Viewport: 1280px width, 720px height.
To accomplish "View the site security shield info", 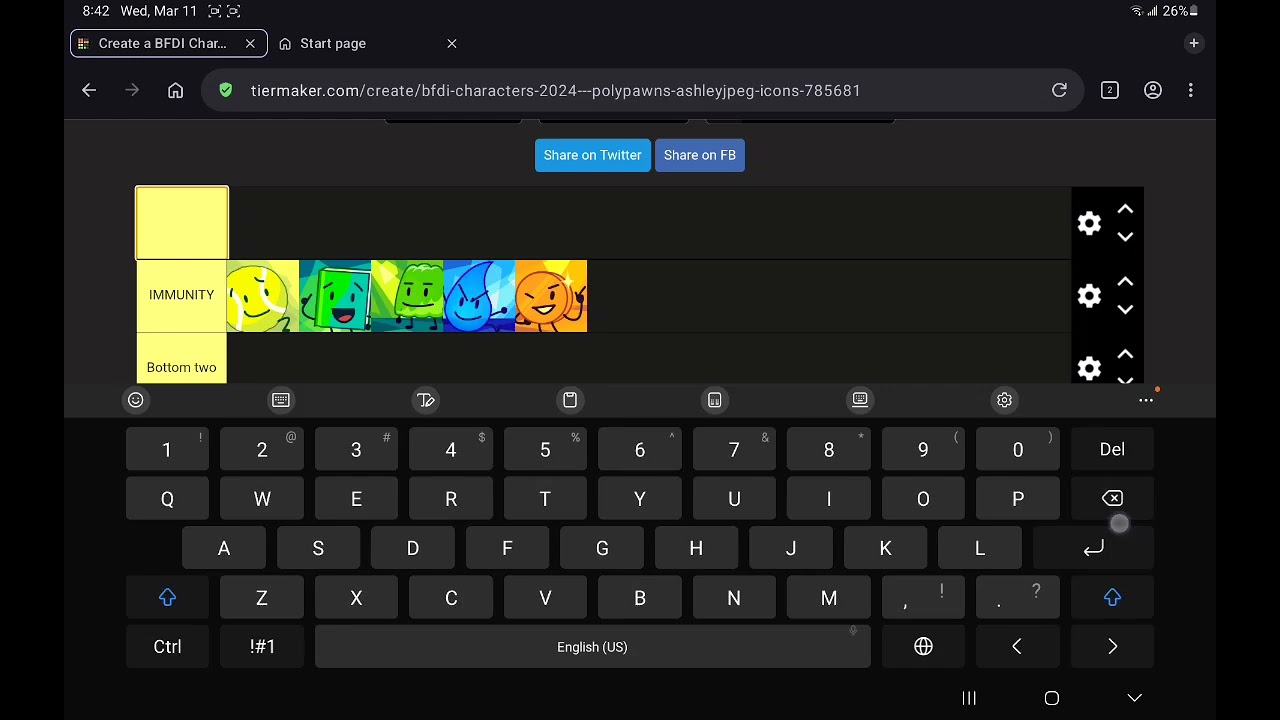I will 226,90.
